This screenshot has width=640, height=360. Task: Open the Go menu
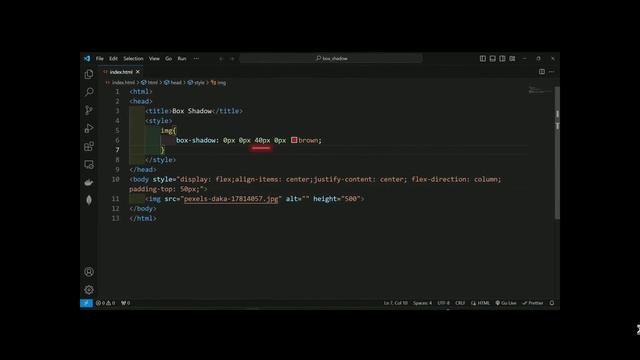[169, 59]
